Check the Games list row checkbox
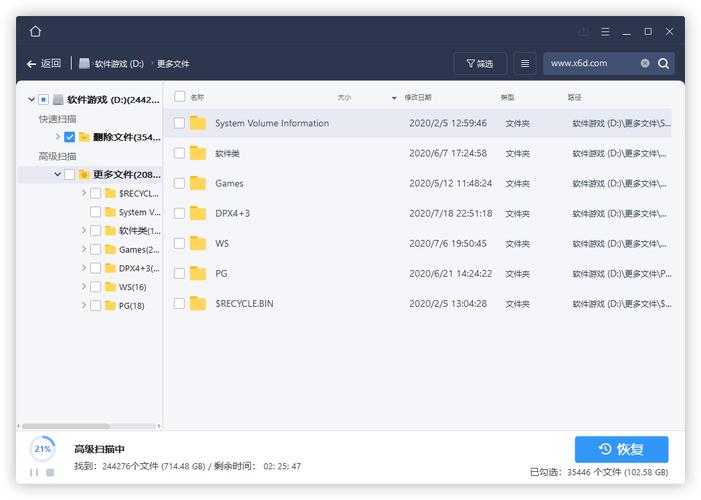Viewport: 701px width, 500px height. [x=179, y=183]
